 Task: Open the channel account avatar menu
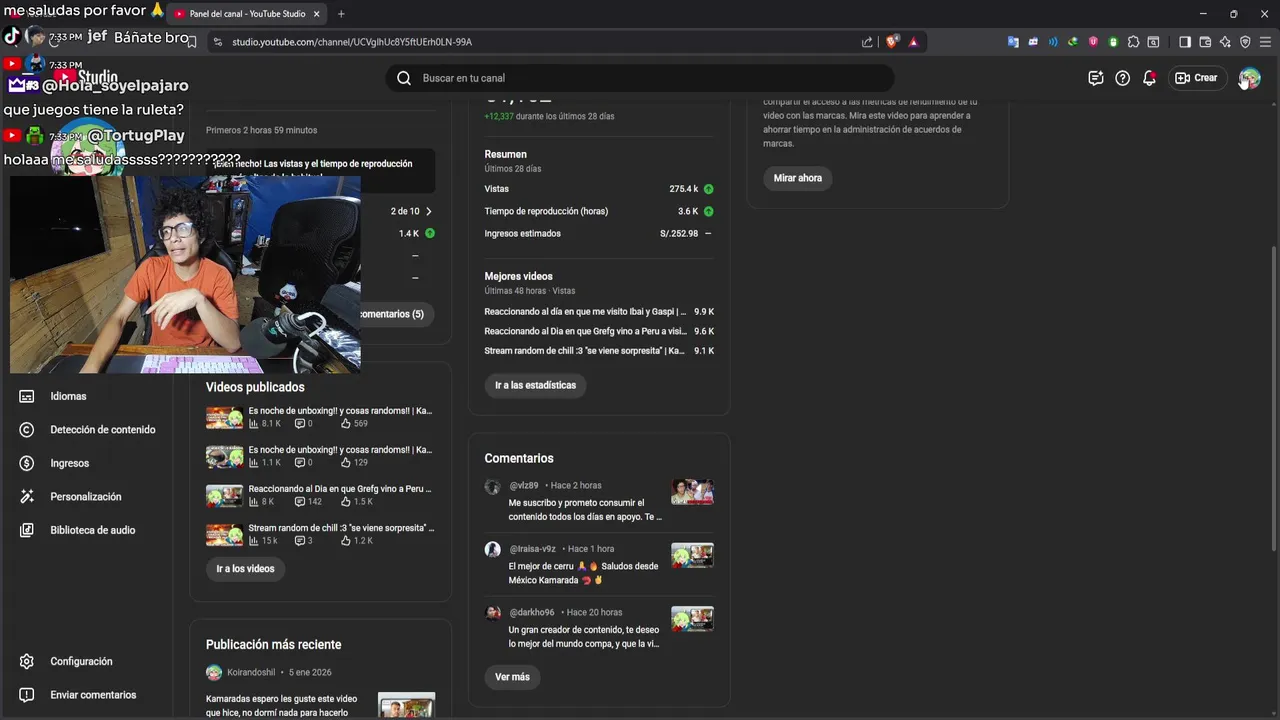[1249, 78]
